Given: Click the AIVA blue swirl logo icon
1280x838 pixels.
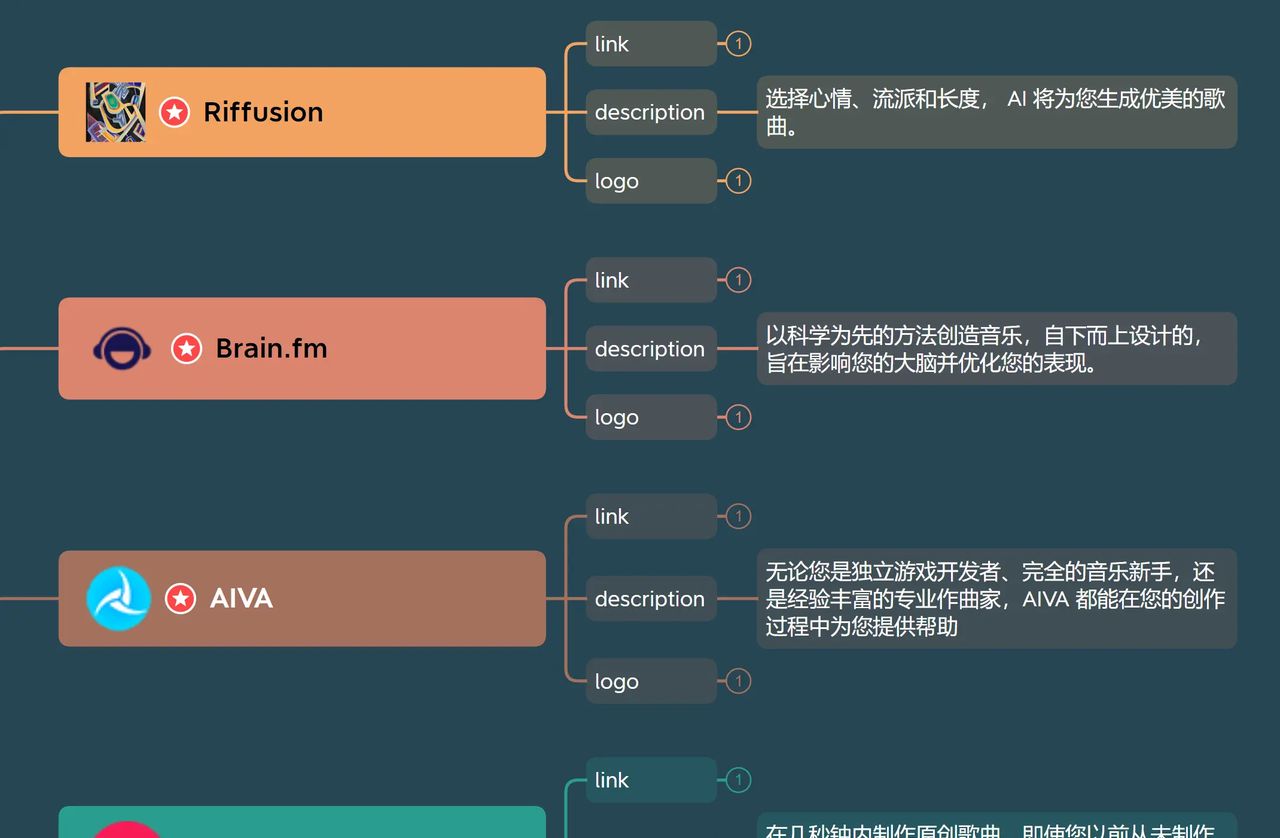Looking at the screenshot, I should (x=120, y=598).
